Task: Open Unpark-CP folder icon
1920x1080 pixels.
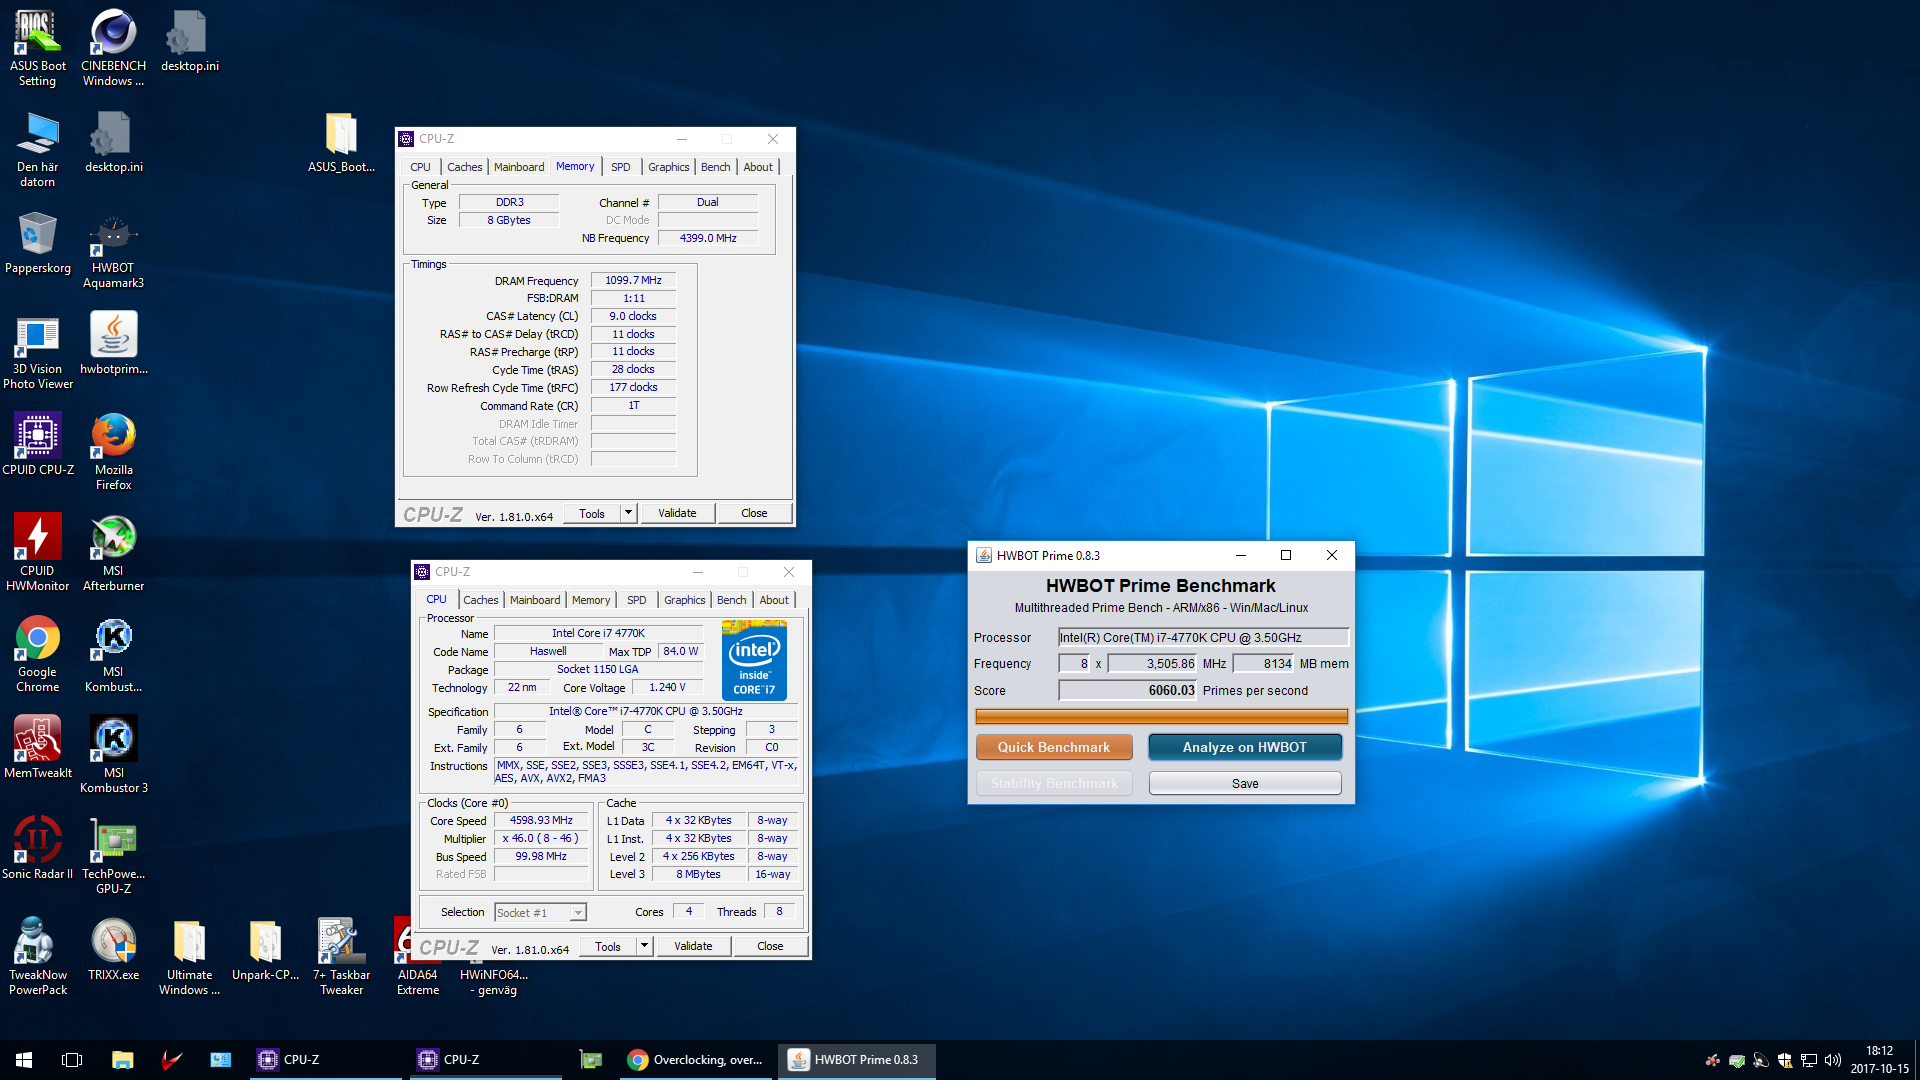Action: (x=265, y=949)
